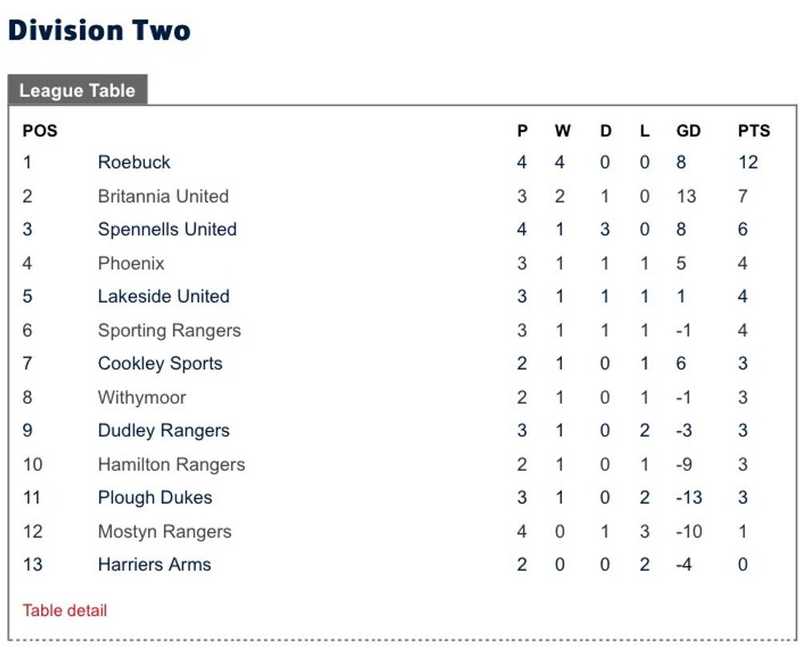Select Sporting Rangers team name

coord(169,330)
